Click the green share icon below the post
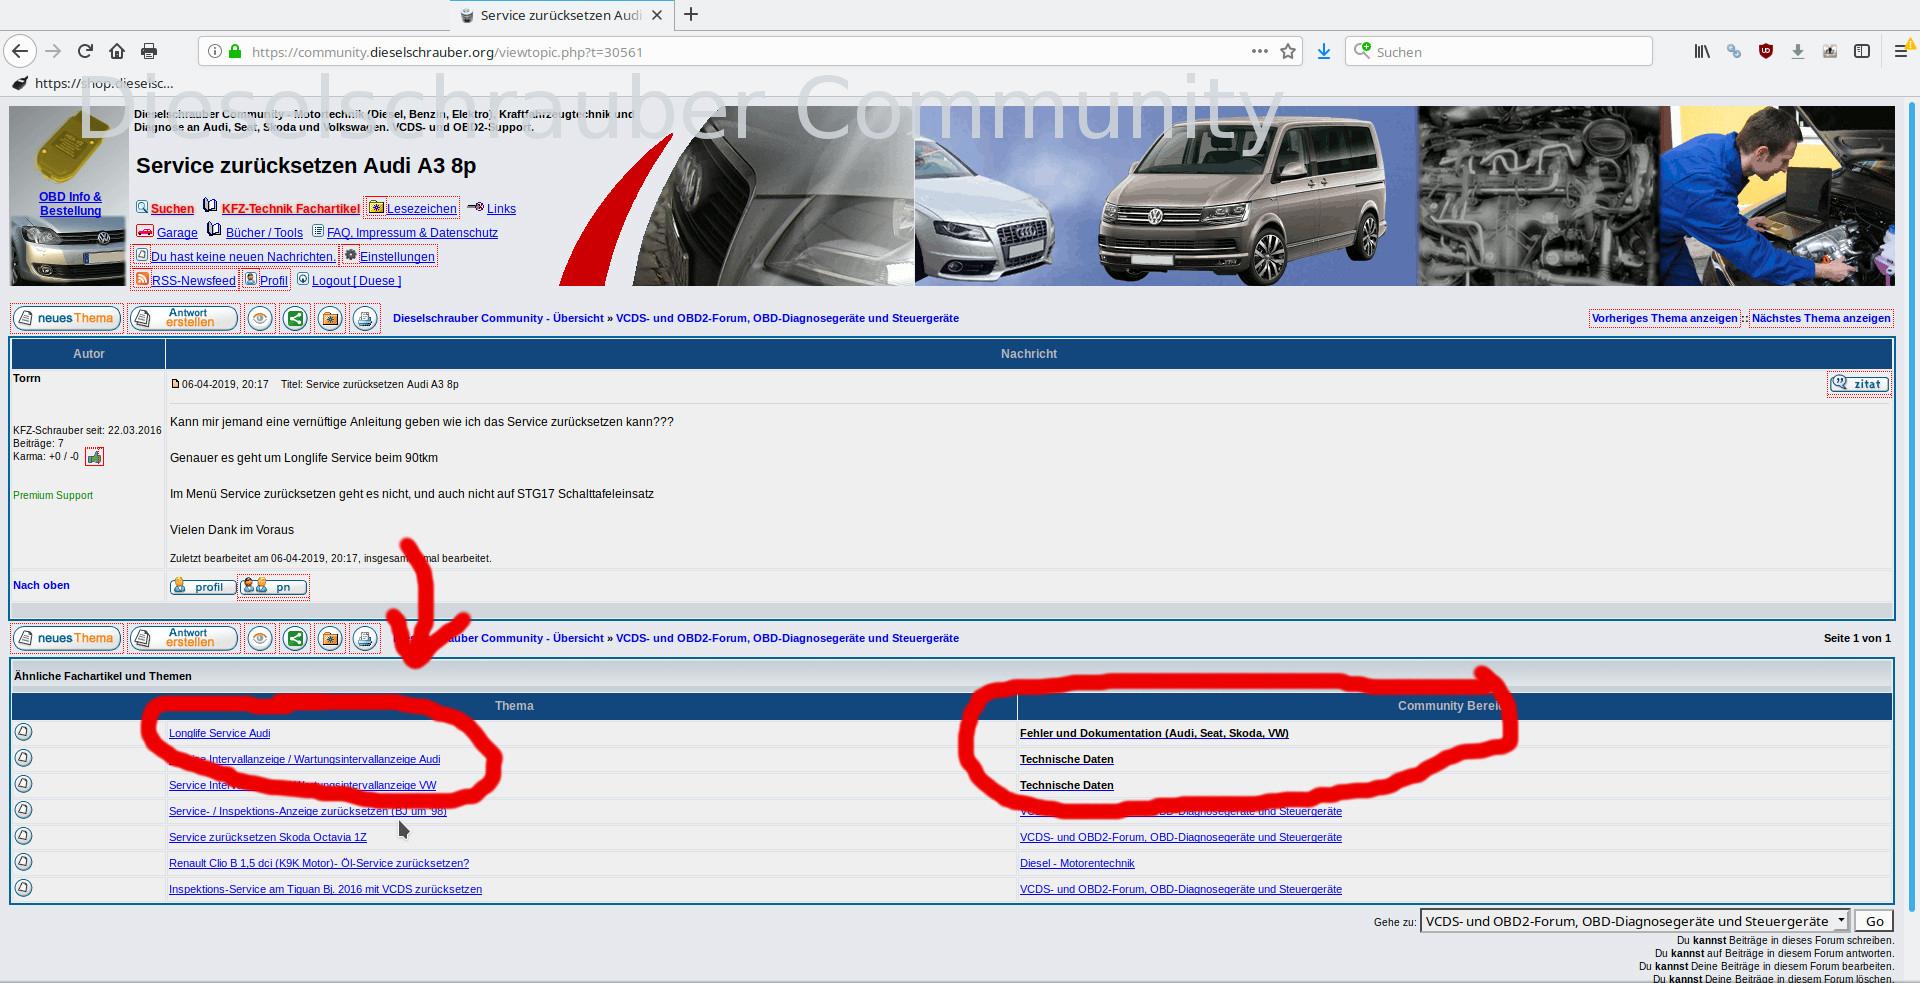This screenshot has width=1920, height=983. (295, 638)
